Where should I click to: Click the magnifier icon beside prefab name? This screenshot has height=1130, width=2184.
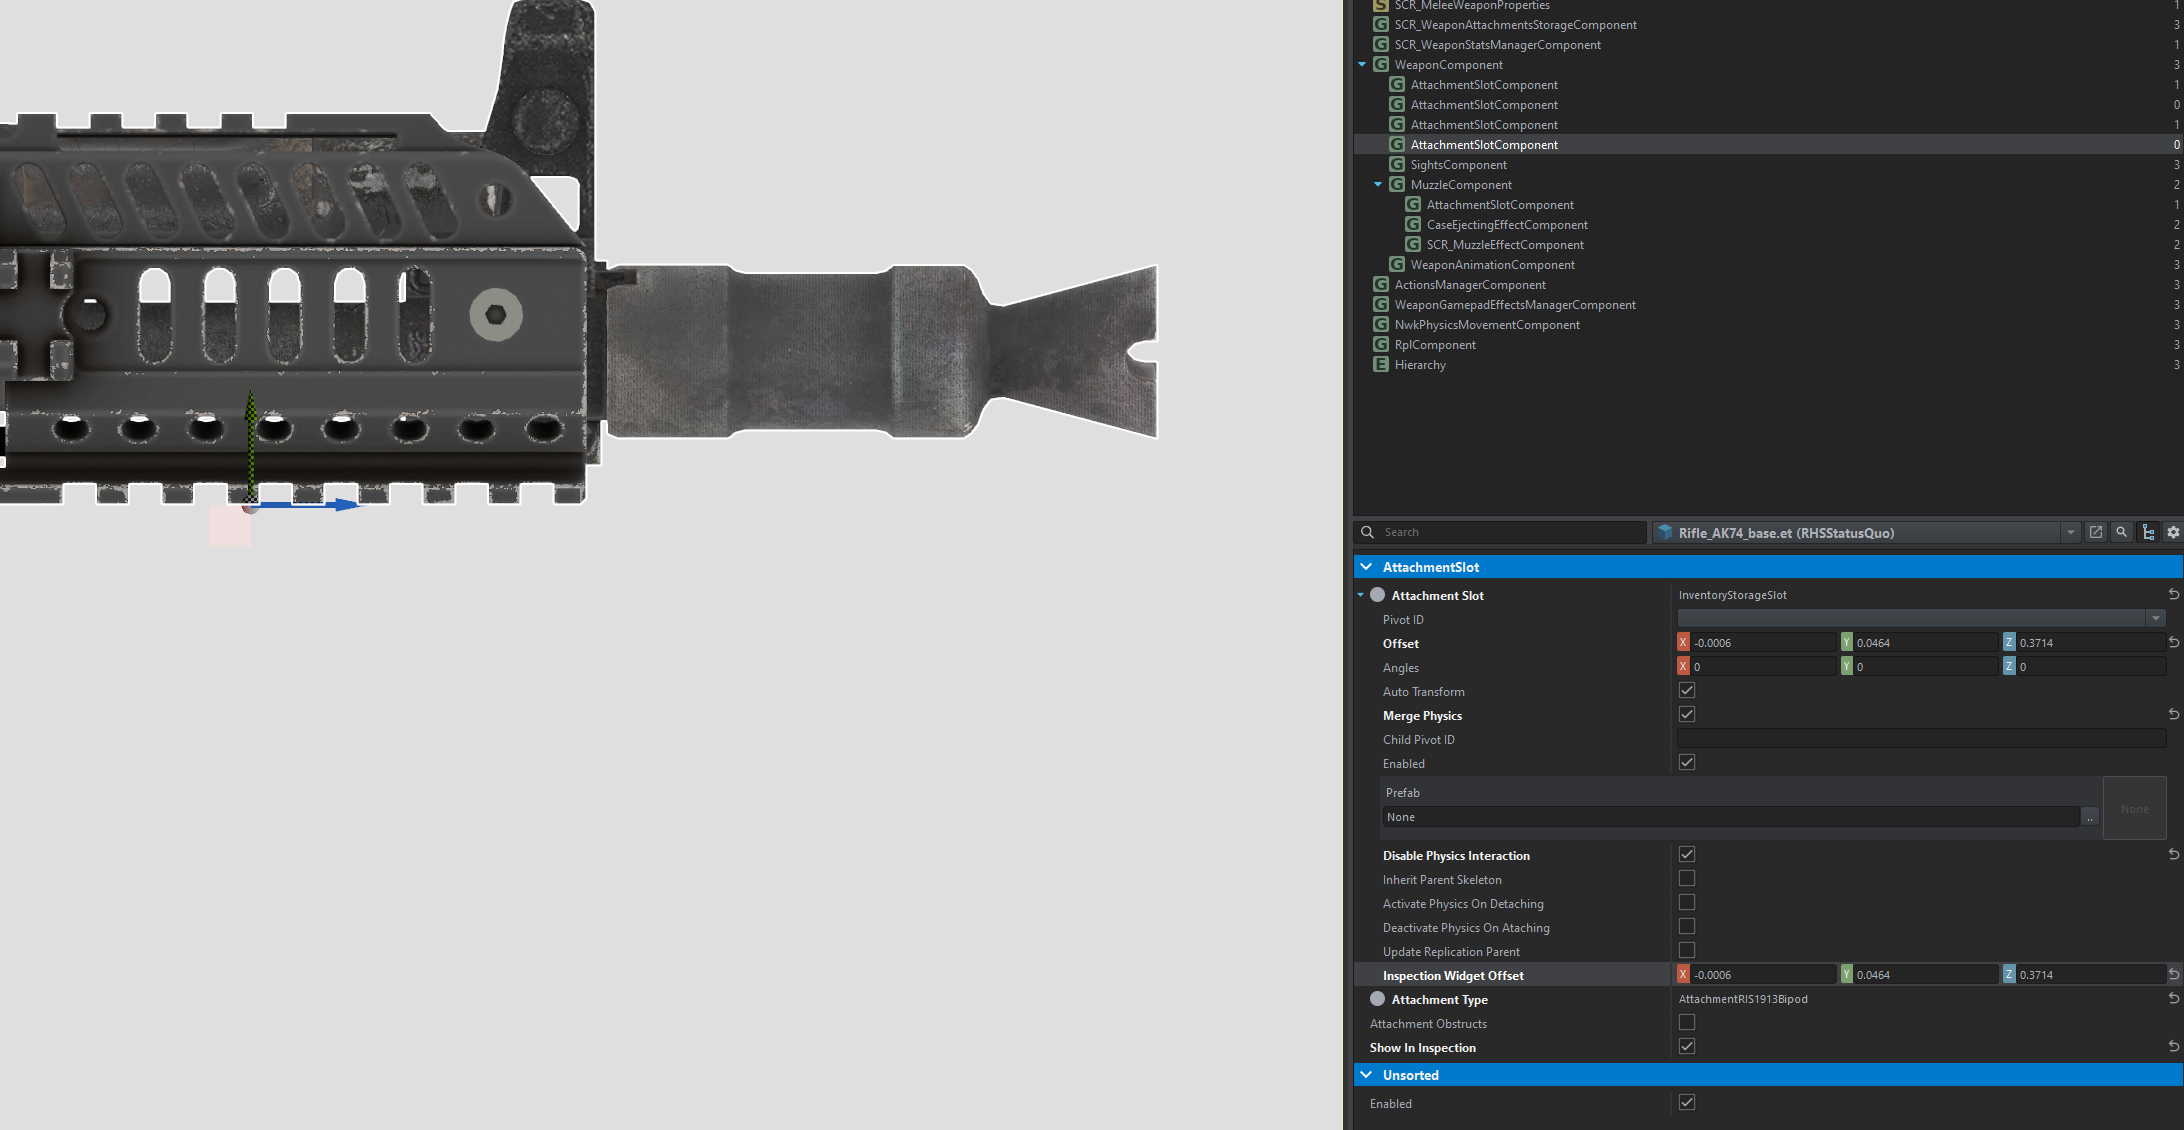coord(2121,533)
